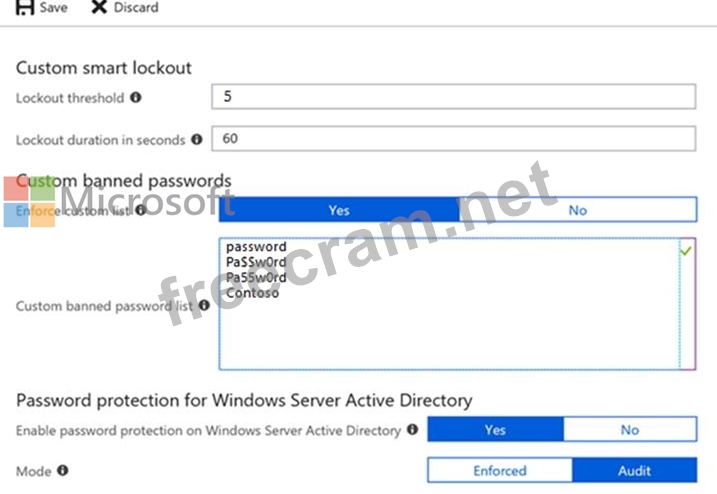717x494 pixels.
Task: Focus the Lockout duration in seconds field
Action: 454,139
